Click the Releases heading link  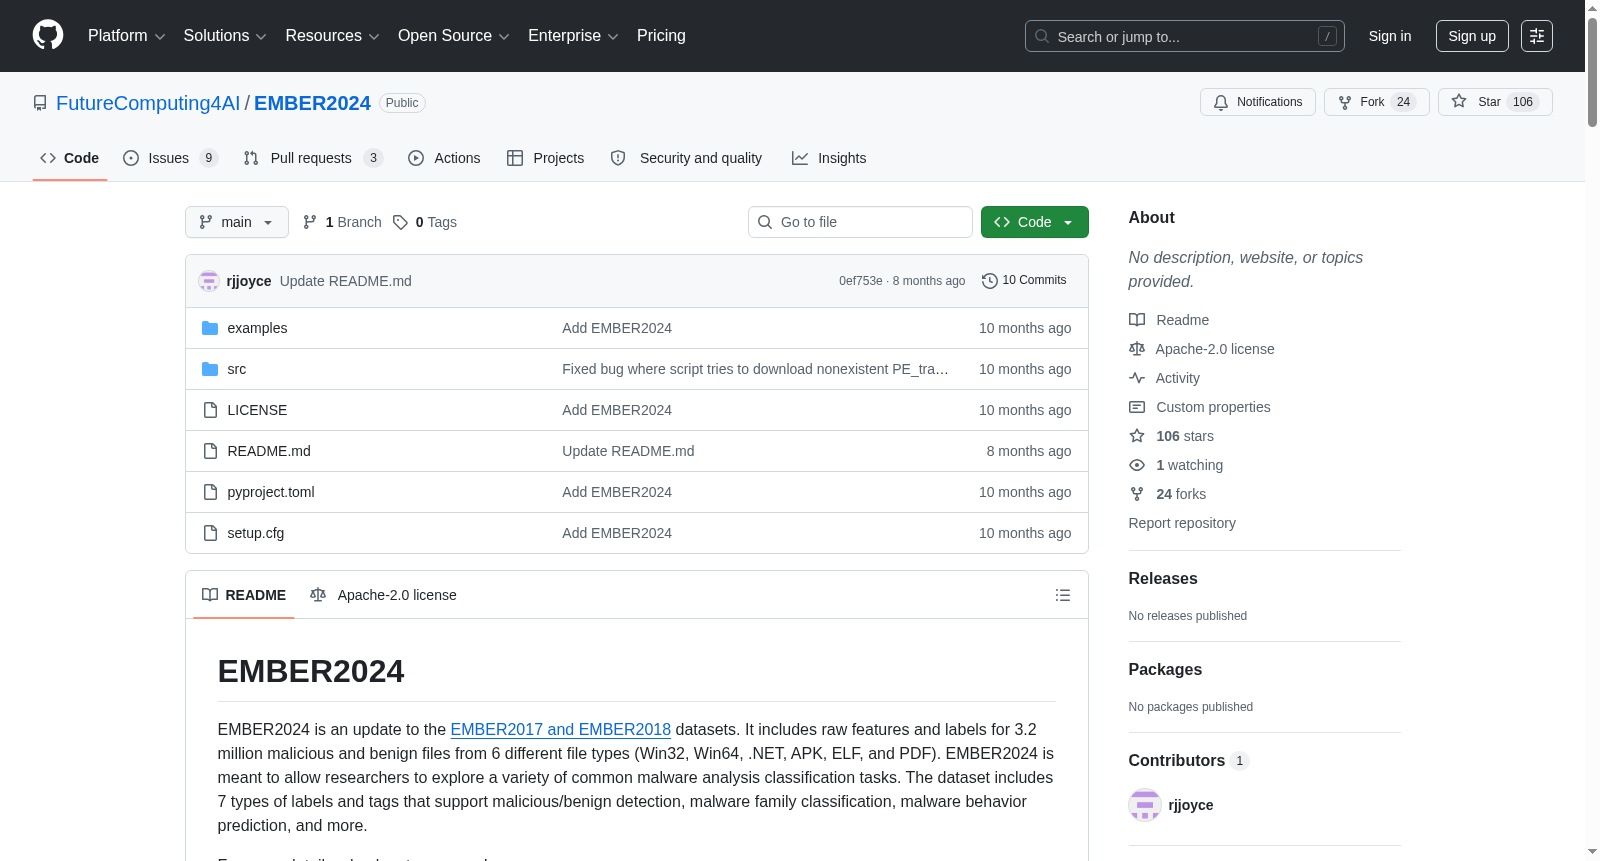pyautogui.click(x=1163, y=579)
